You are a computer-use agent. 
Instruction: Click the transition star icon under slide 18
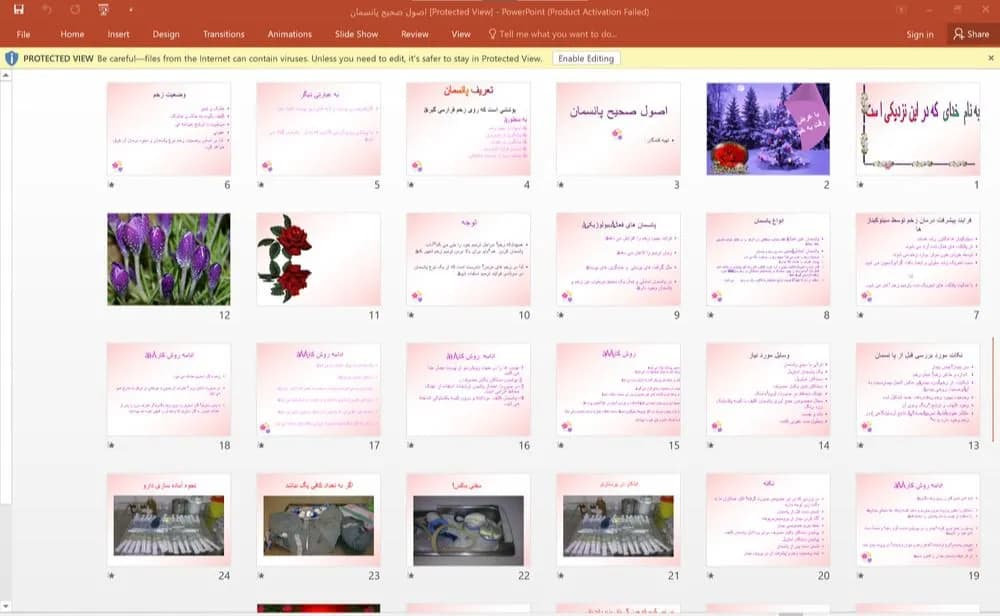[111, 445]
